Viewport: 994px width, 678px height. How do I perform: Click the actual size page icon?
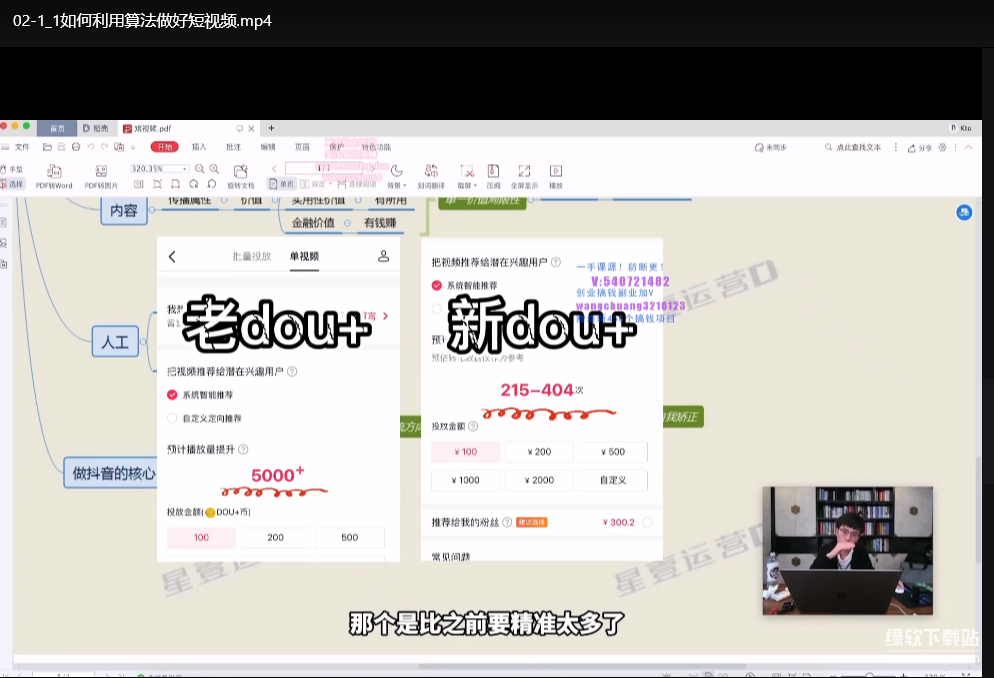(x=139, y=184)
